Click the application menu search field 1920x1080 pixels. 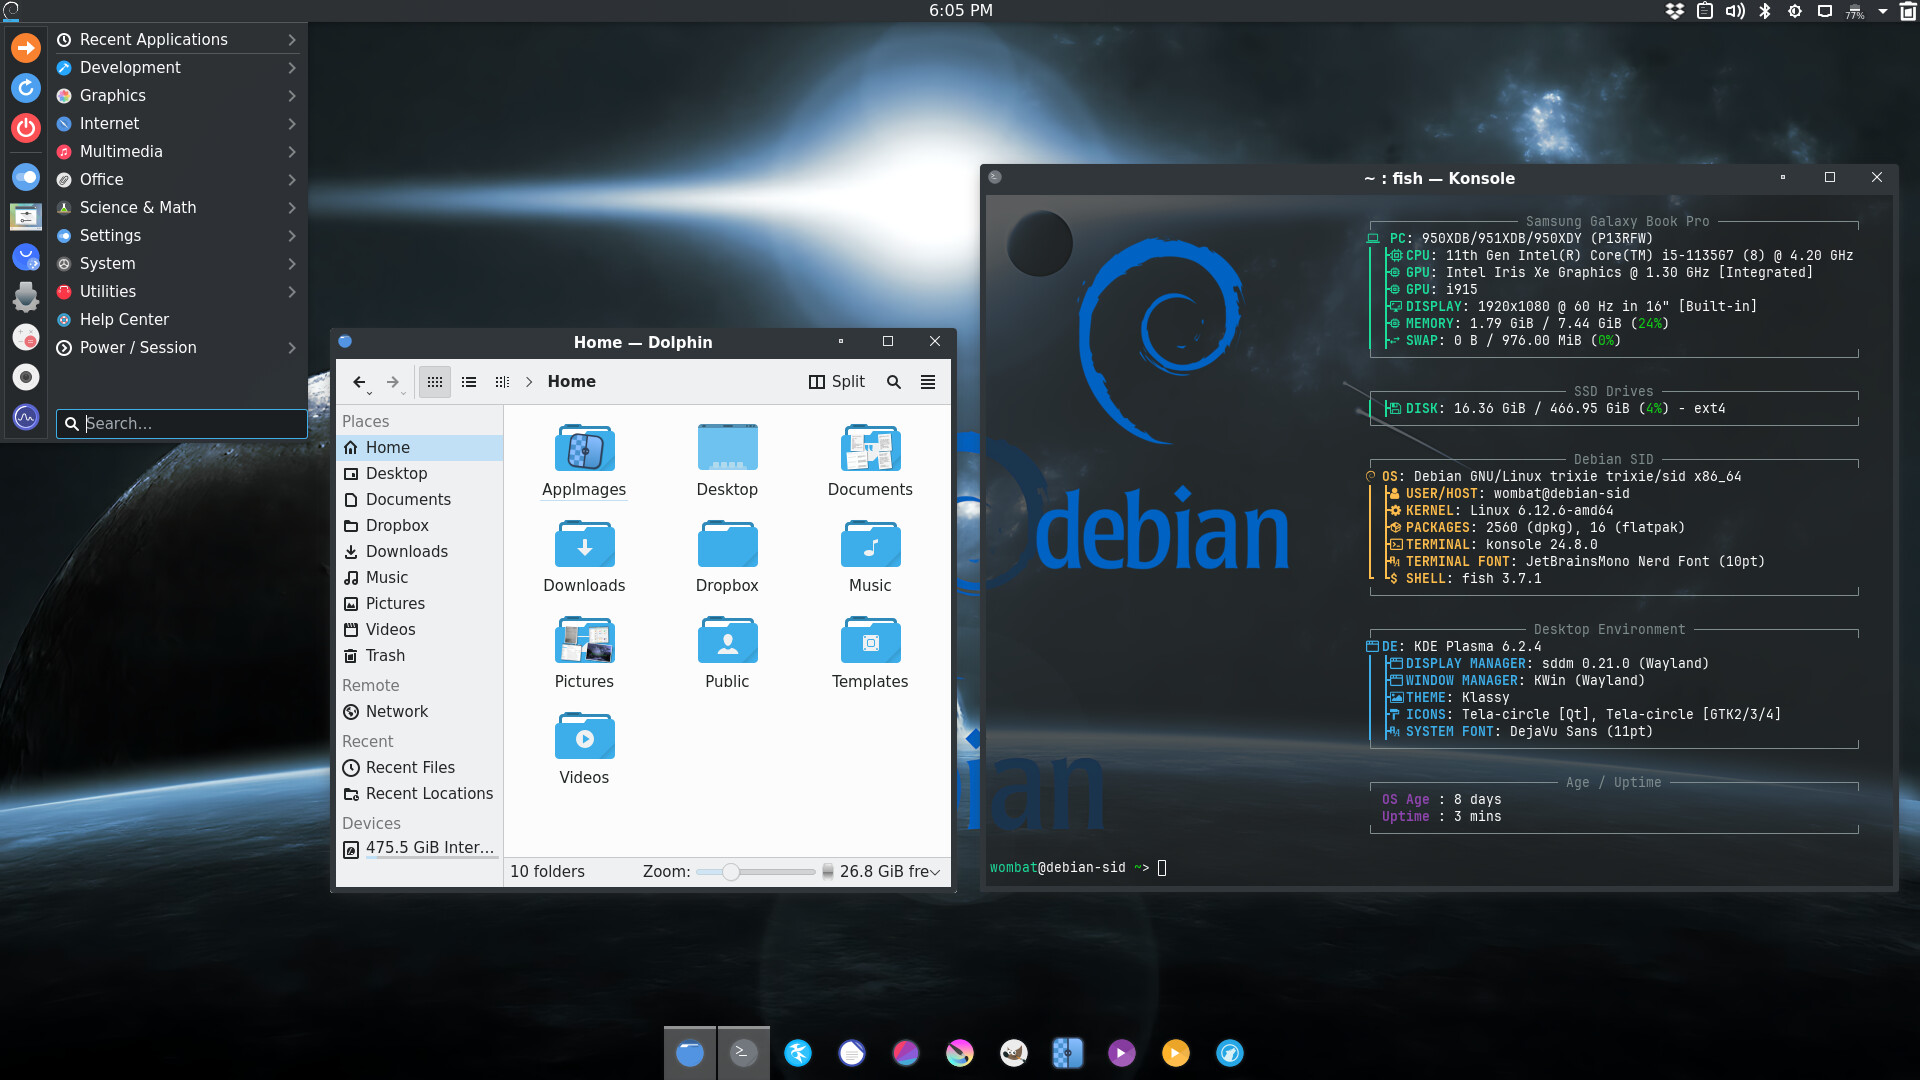click(190, 424)
